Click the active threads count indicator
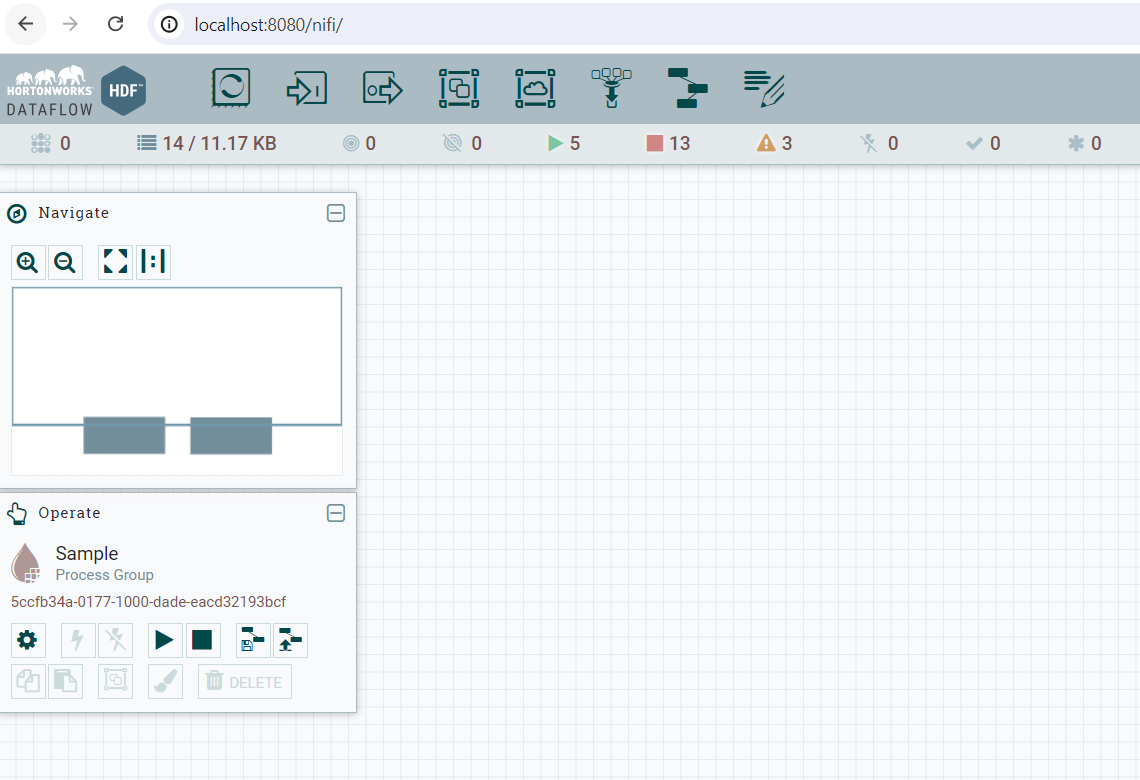Image resolution: width=1140 pixels, height=780 pixels. pos(51,143)
